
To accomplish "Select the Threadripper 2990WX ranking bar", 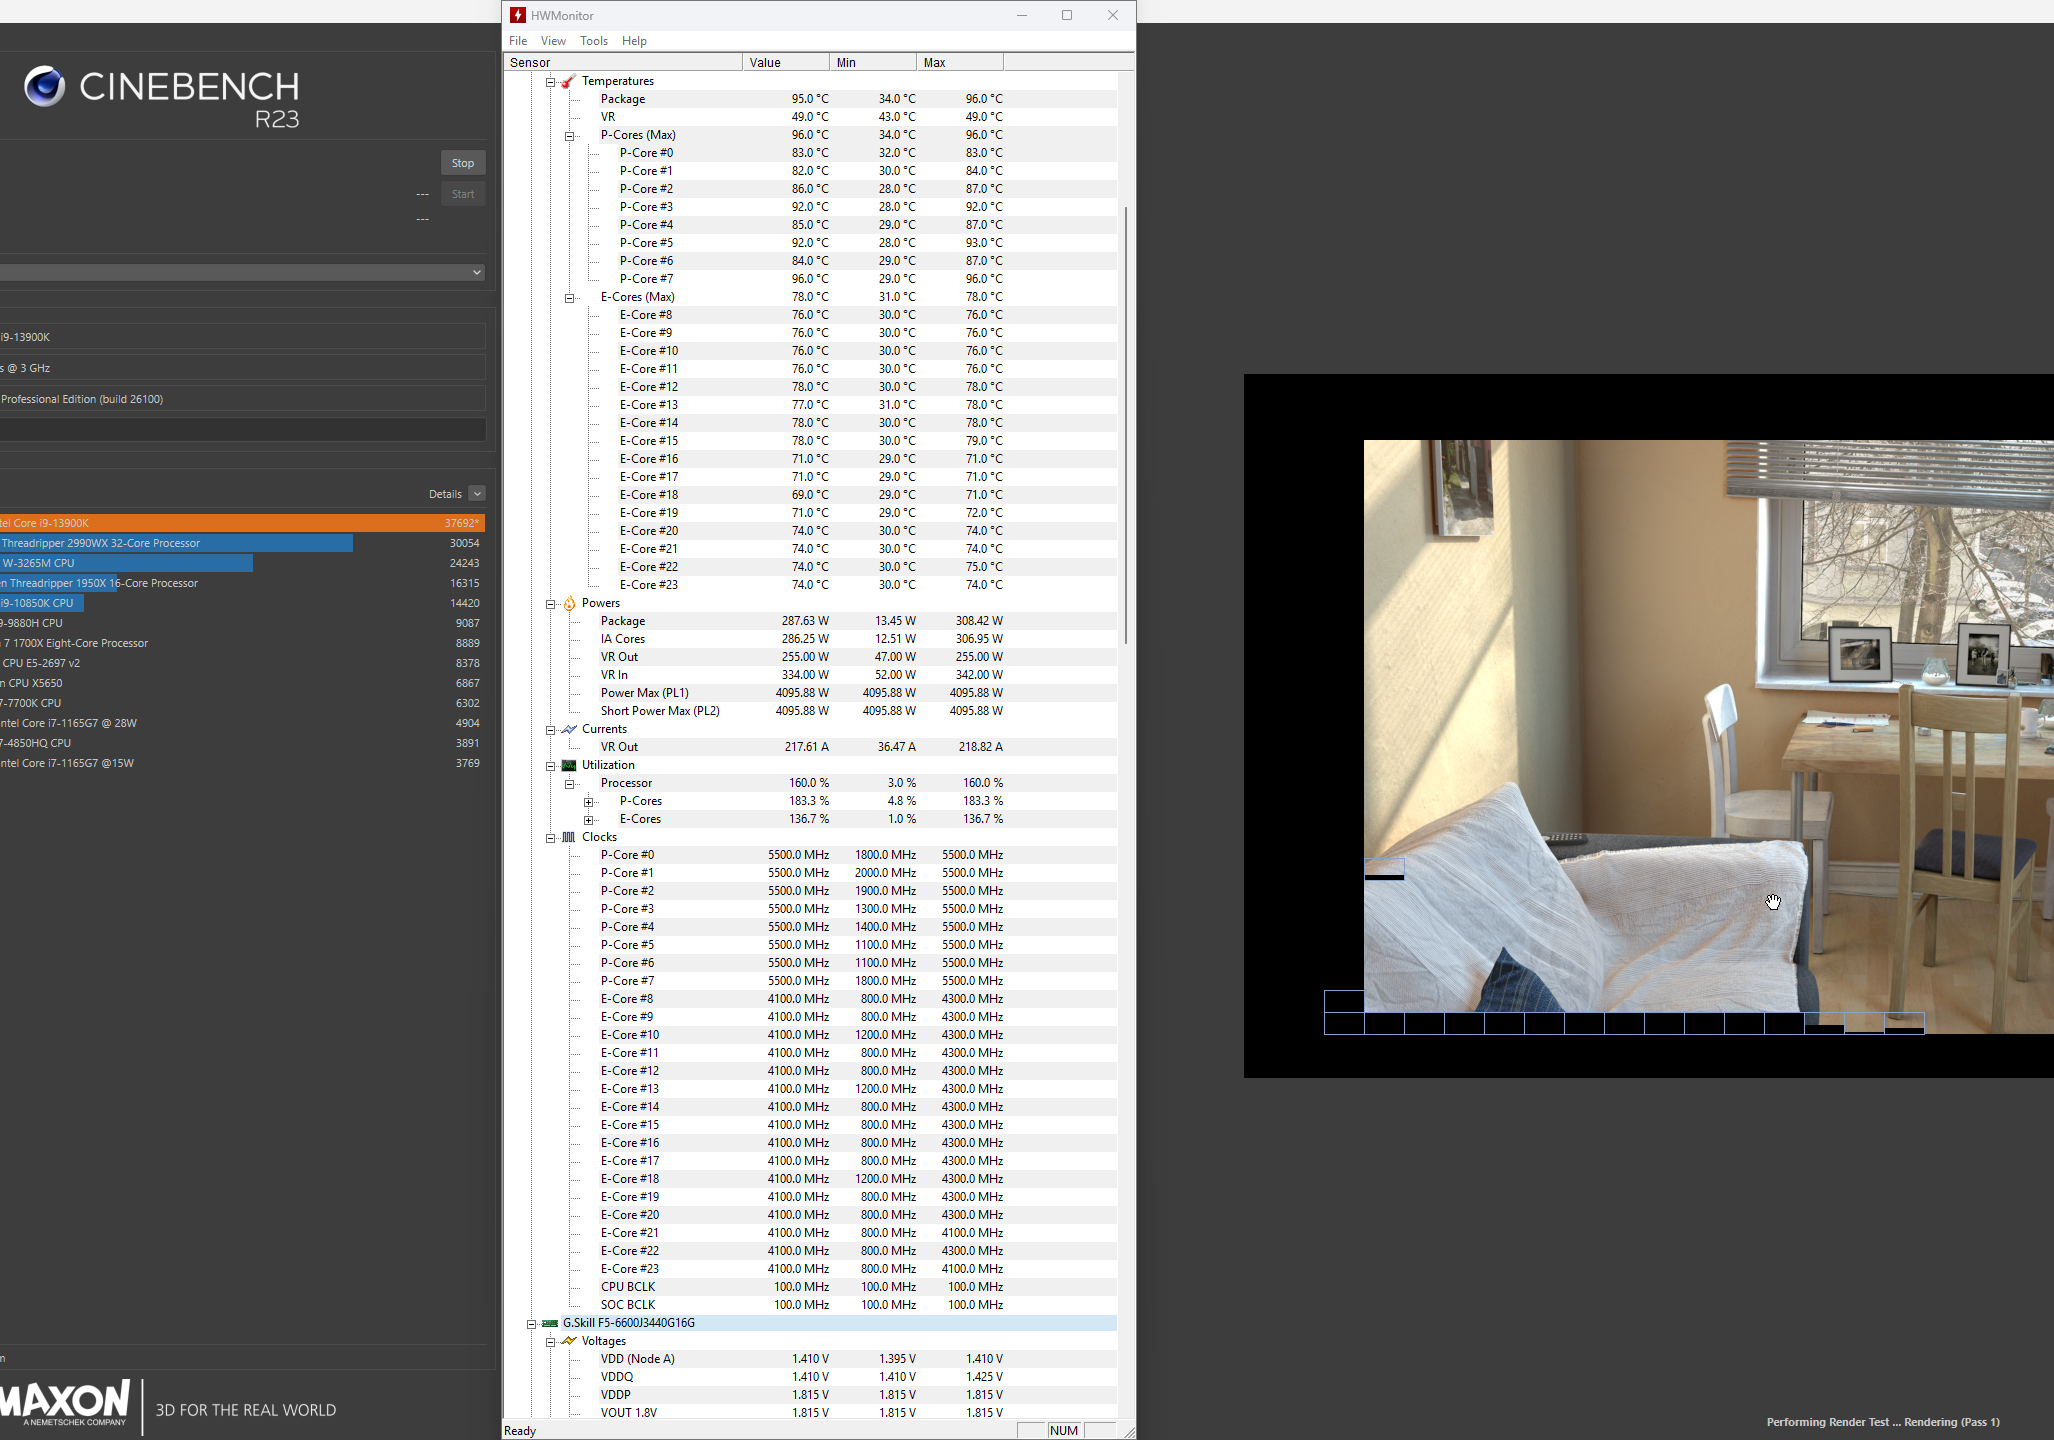I will click(x=176, y=543).
